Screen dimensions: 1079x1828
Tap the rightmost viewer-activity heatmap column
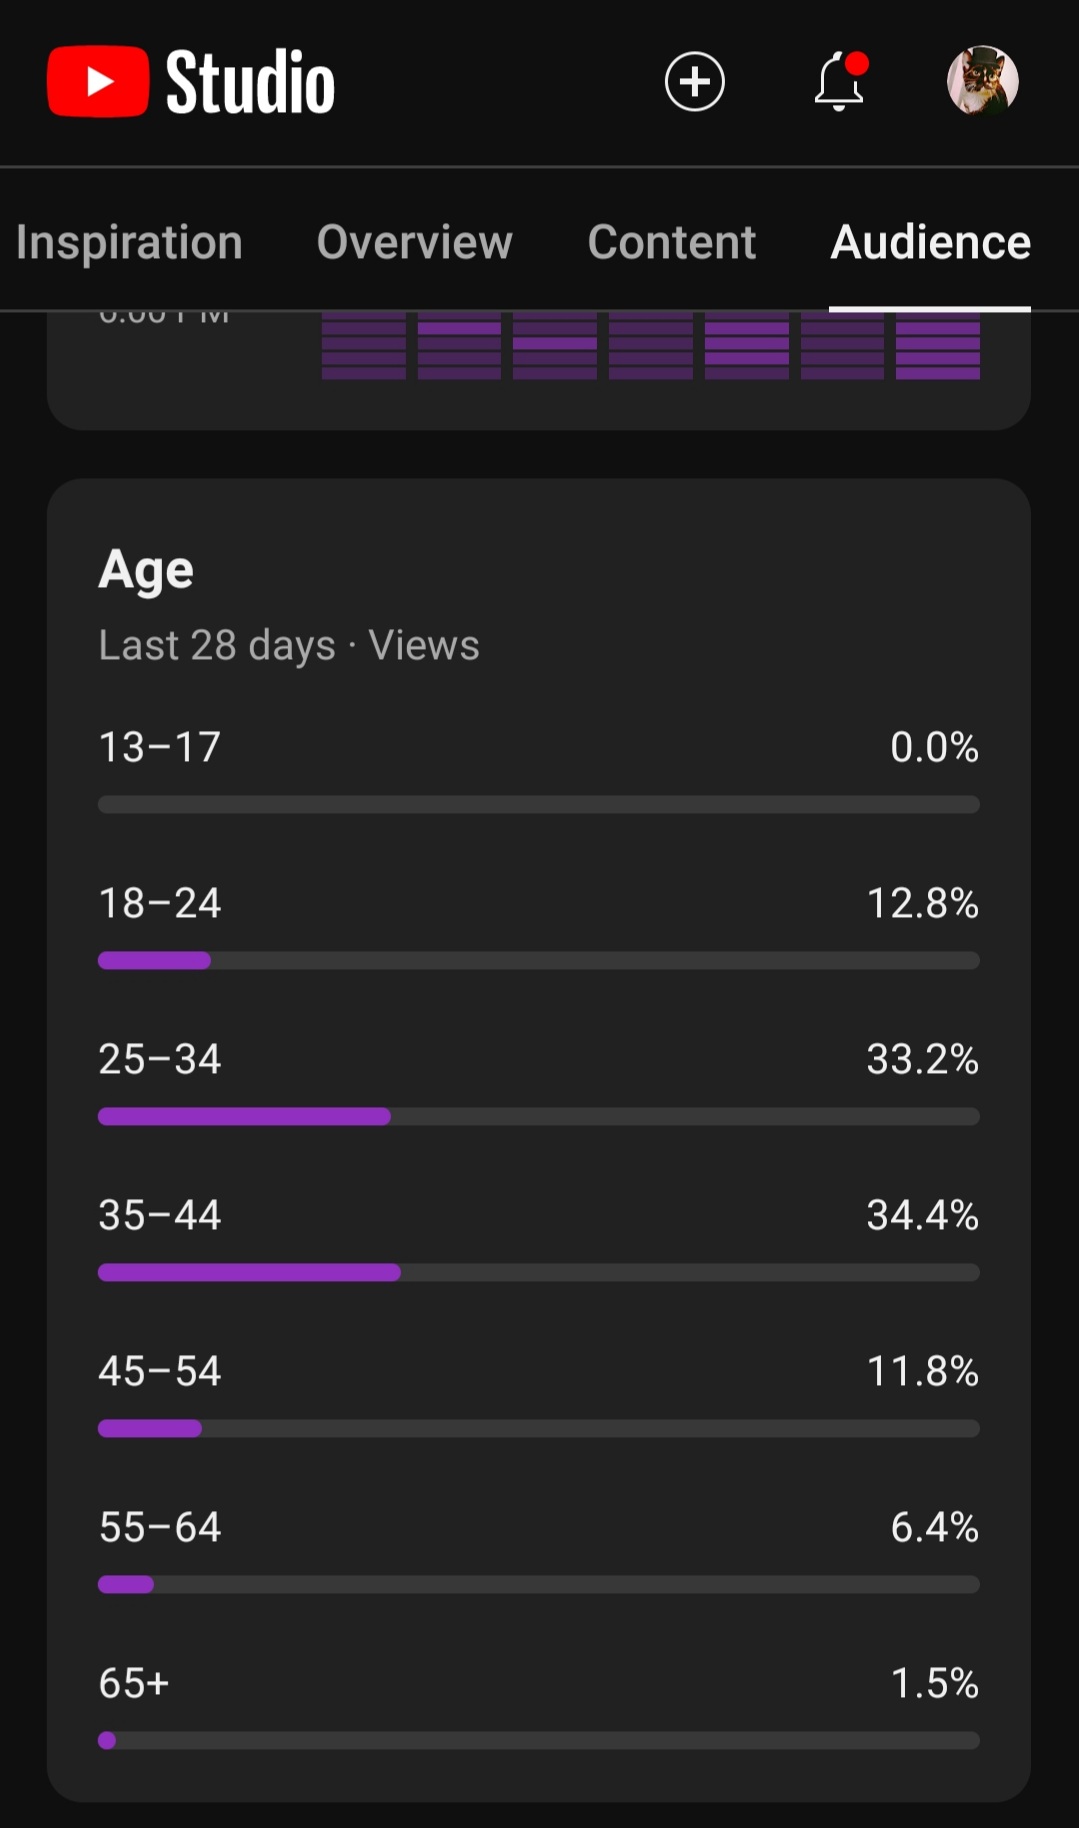point(938,346)
